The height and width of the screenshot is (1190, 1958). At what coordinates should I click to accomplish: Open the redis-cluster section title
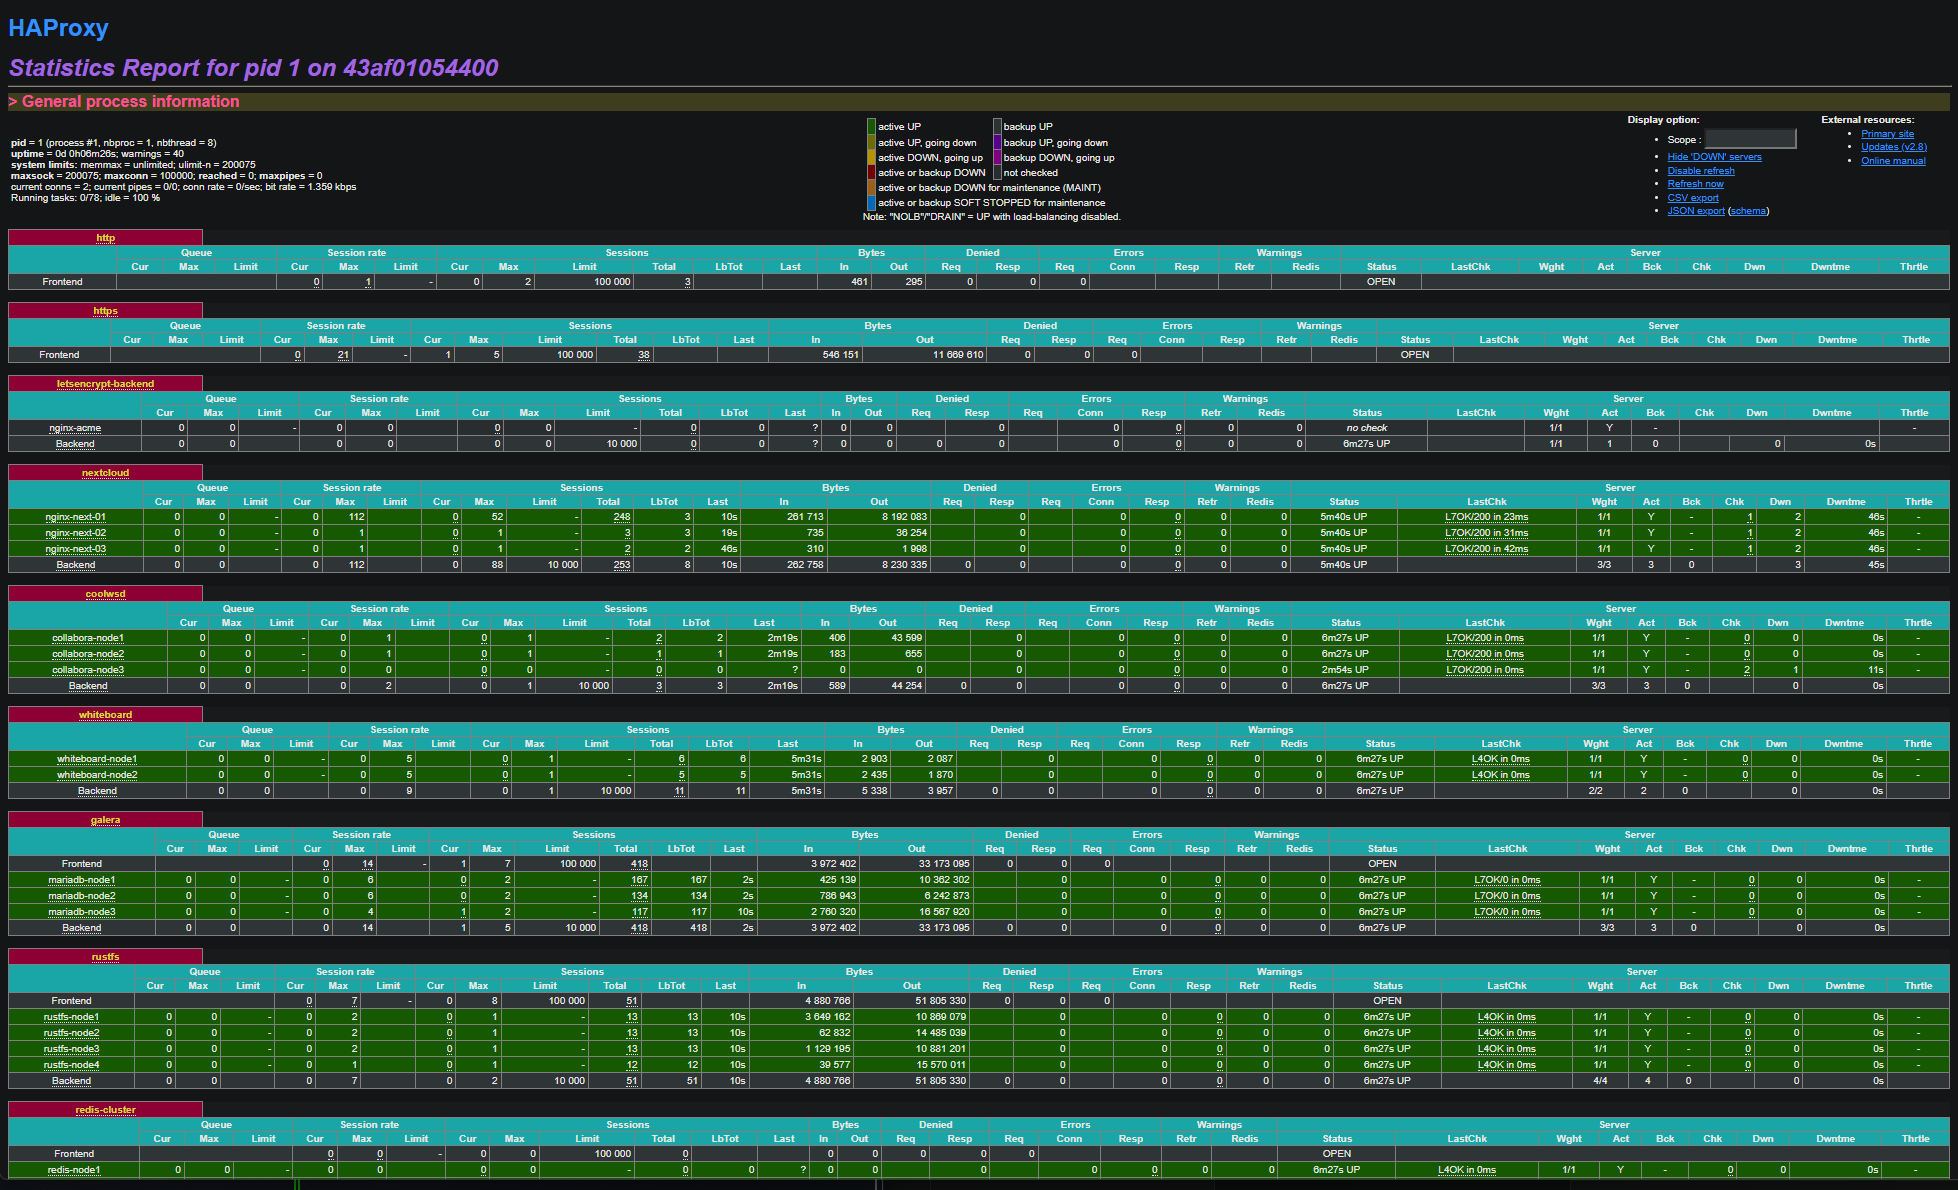coord(105,1110)
